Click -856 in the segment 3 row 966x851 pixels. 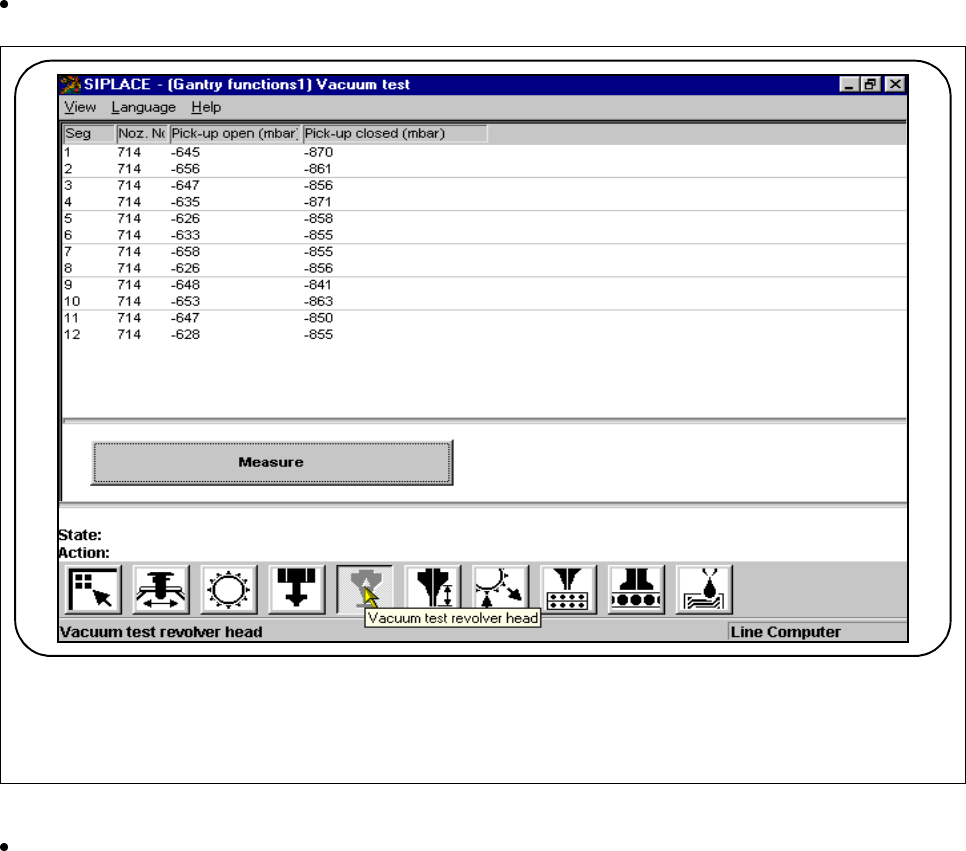click(319, 185)
